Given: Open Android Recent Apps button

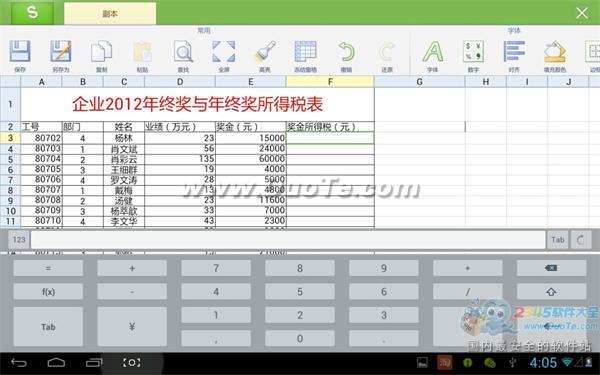Looking at the screenshot, I should (94, 362).
